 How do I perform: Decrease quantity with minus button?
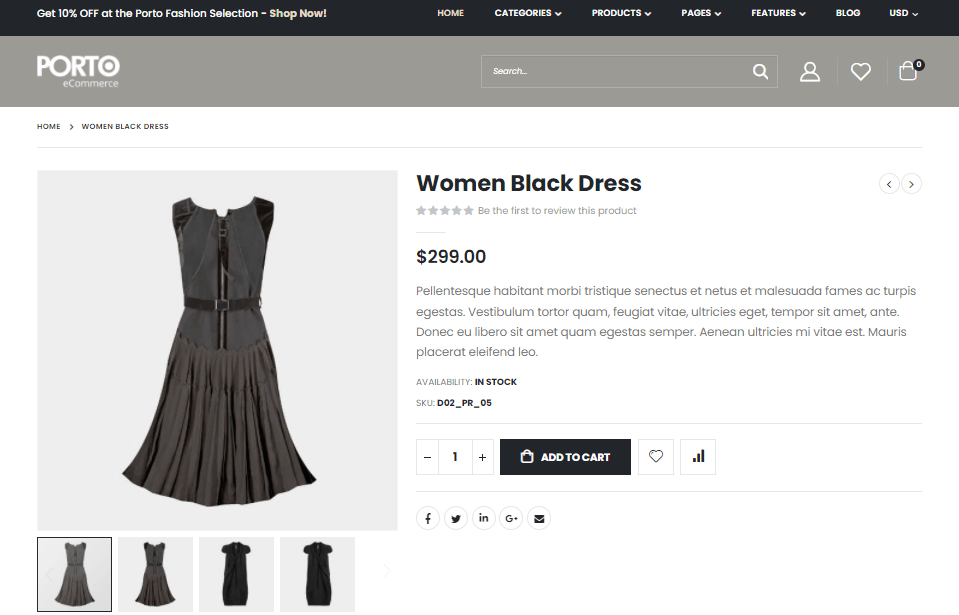[x=428, y=457]
